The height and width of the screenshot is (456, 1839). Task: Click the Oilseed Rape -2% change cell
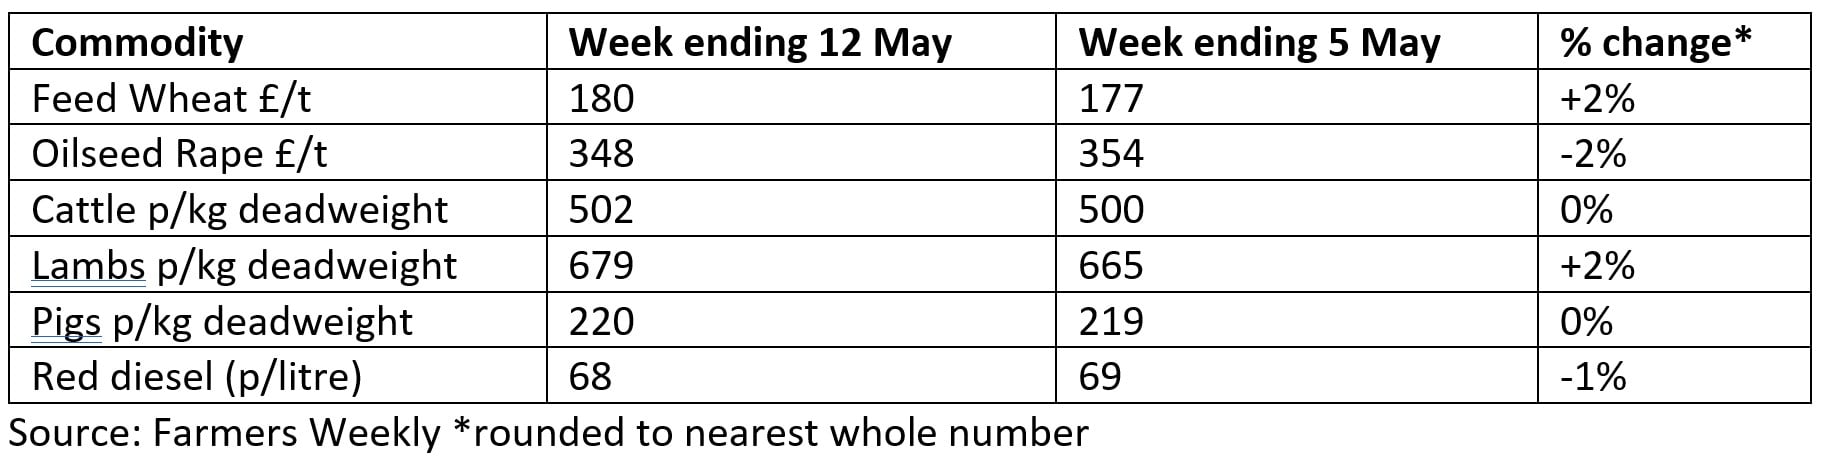[1593, 154]
